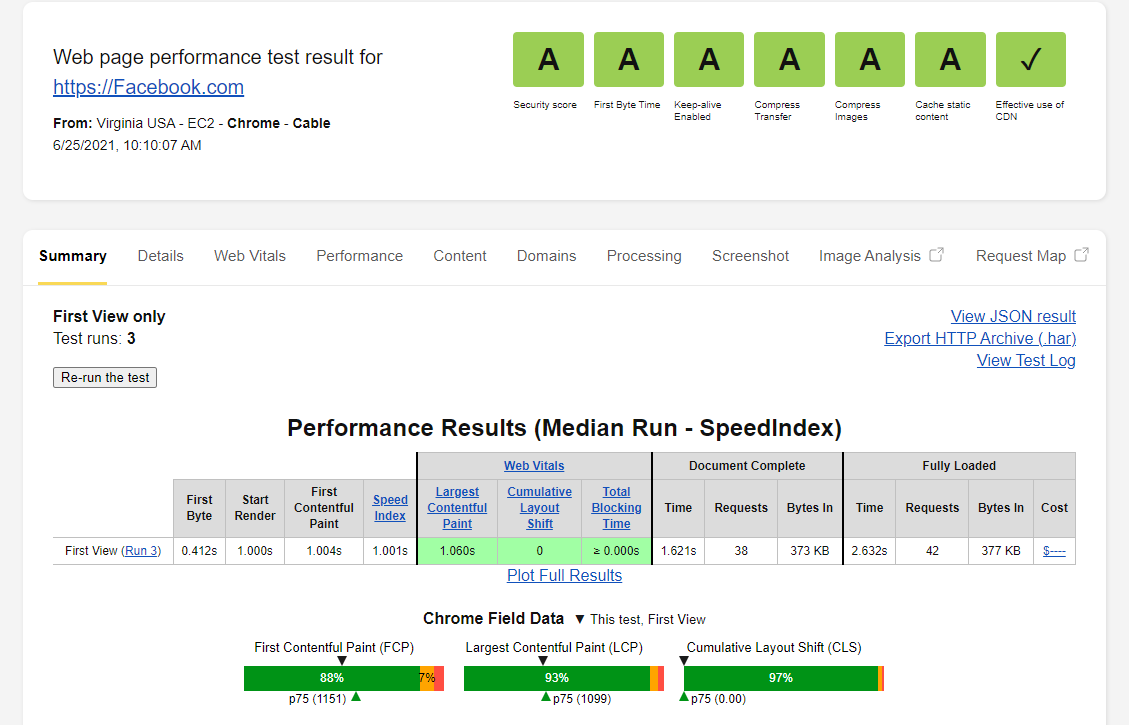1129x725 pixels.
Task: Click the LCP 93% green bar
Action: [557, 678]
